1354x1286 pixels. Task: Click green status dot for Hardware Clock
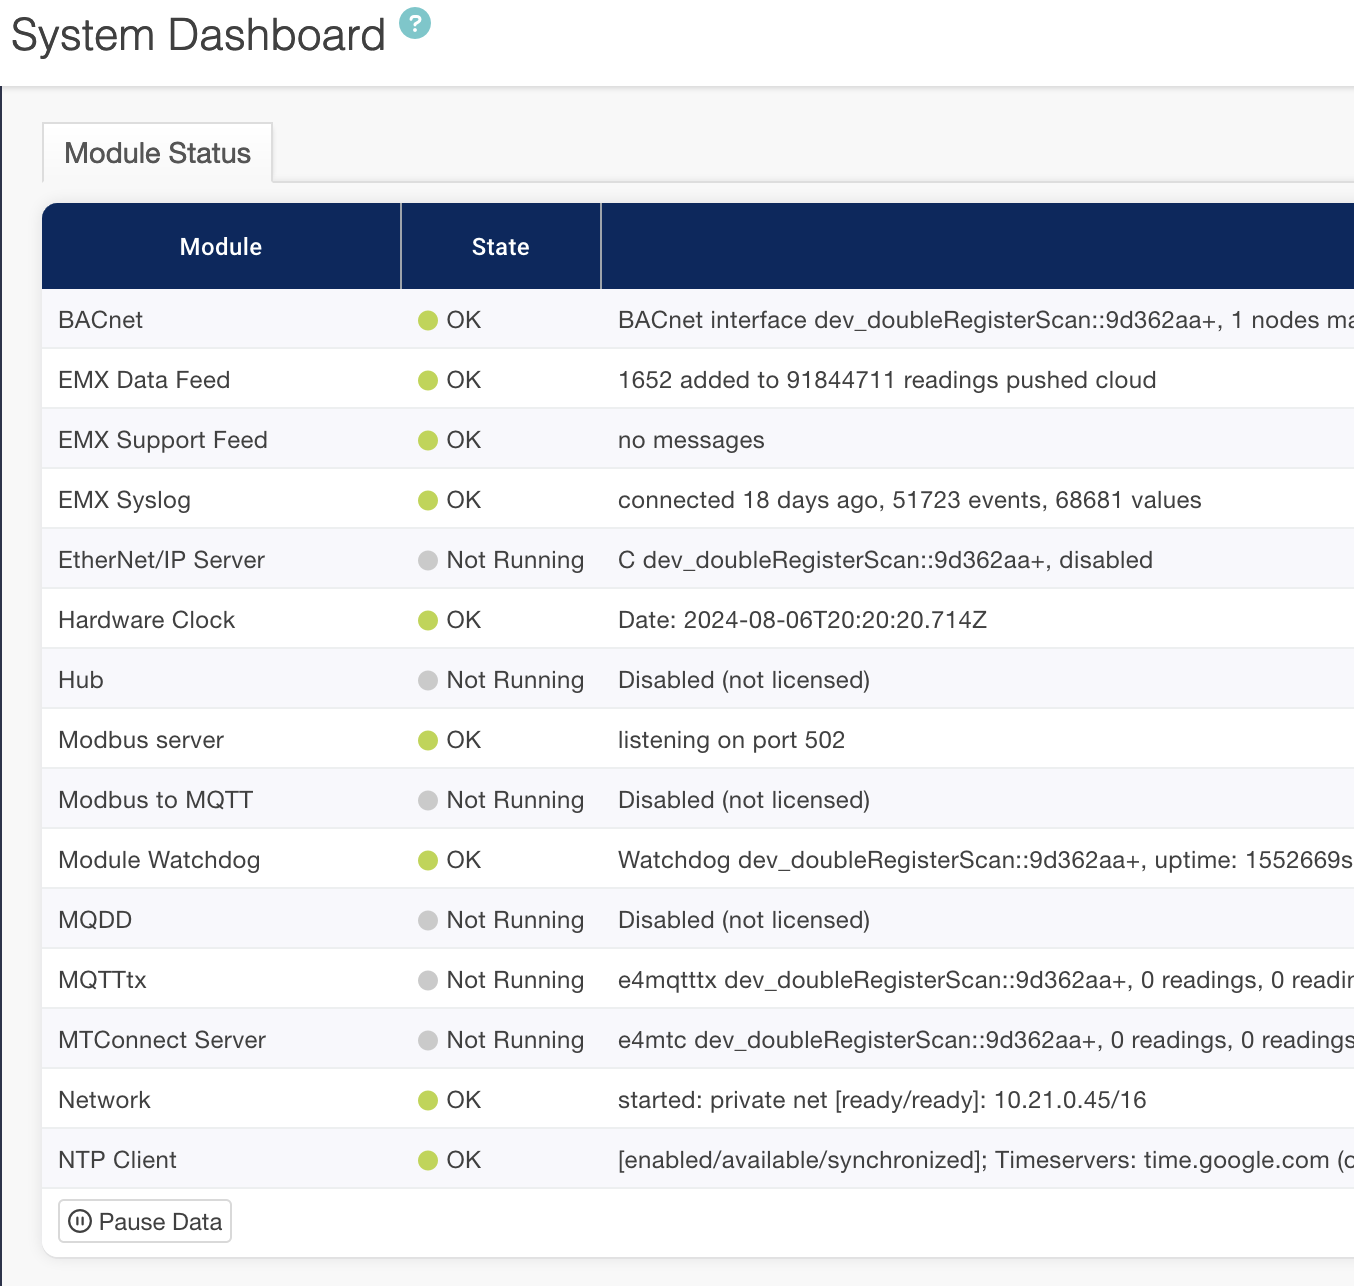point(428,620)
